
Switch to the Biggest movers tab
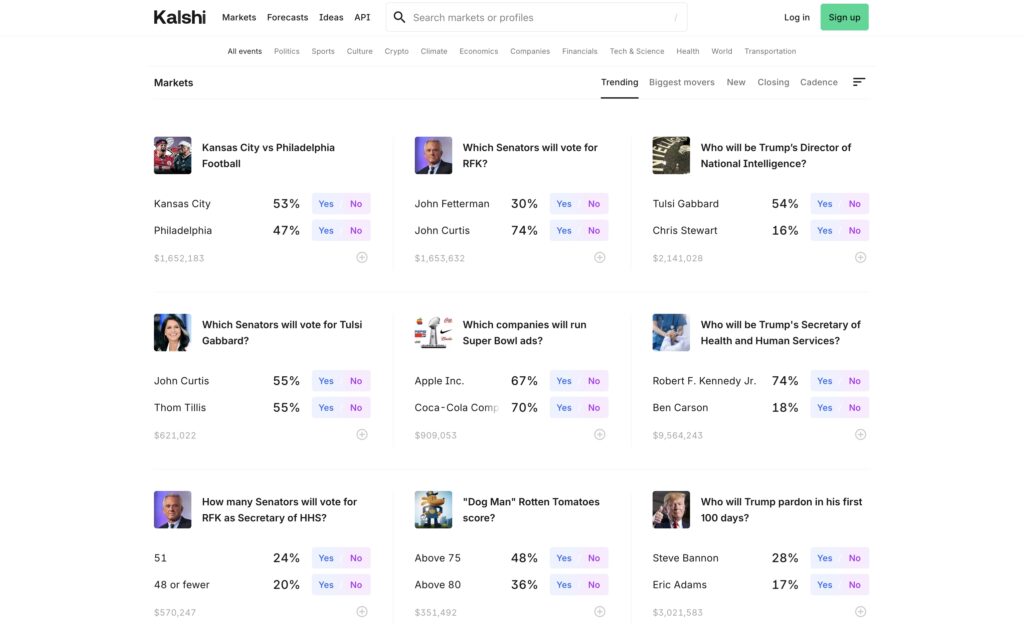(682, 82)
